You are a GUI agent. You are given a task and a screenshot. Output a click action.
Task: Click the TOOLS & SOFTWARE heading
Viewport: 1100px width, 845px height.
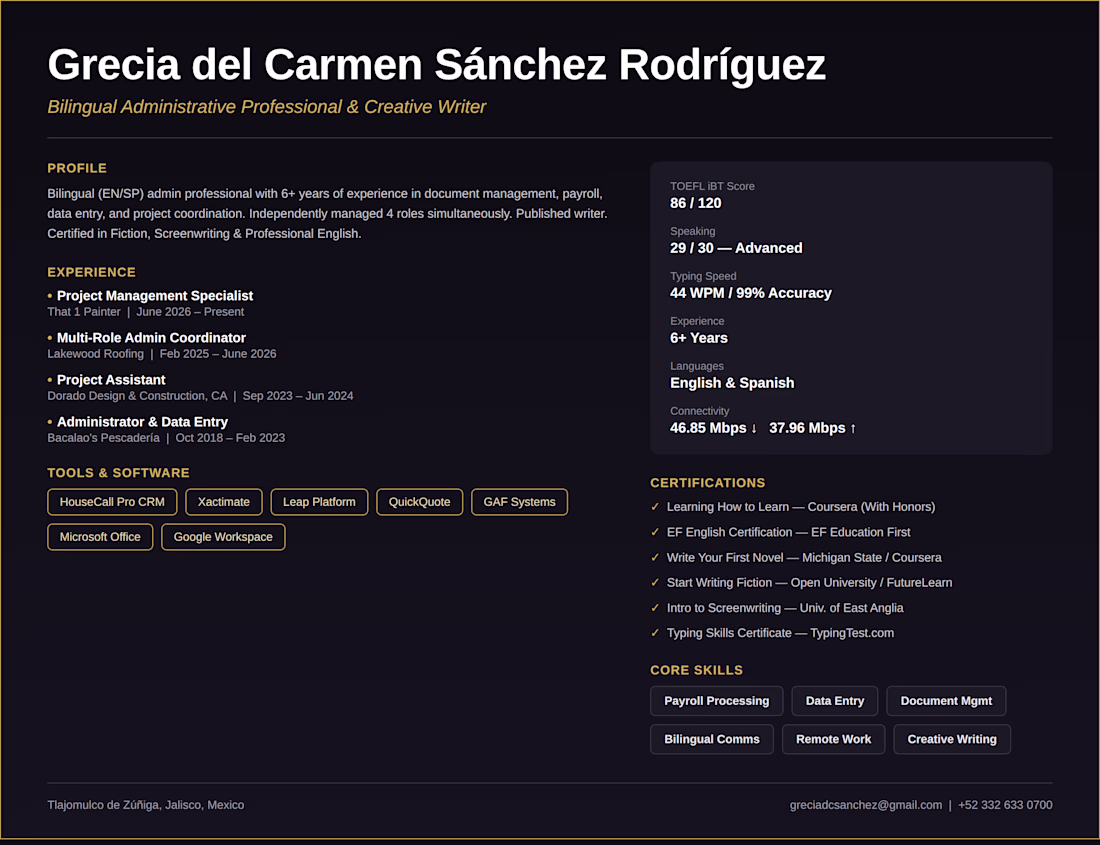click(119, 473)
